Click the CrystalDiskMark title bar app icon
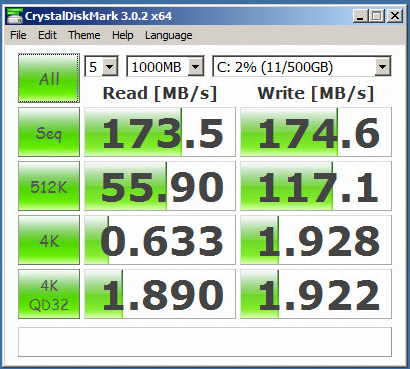The width and height of the screenshot is (410, 369). coord(14,16)
